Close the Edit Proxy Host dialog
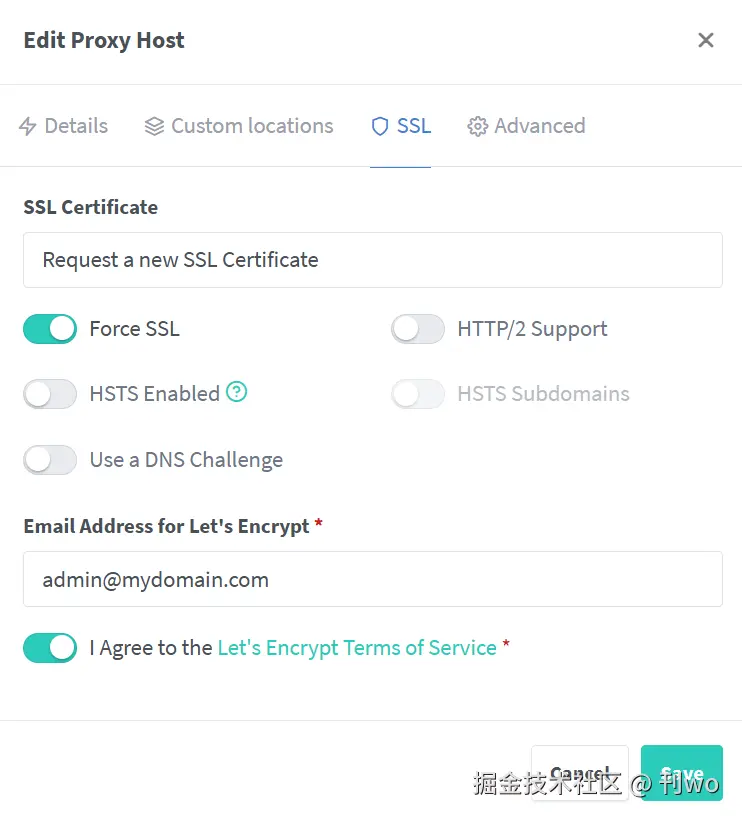This screenshot has width=742, height=820. click(706, 40)
